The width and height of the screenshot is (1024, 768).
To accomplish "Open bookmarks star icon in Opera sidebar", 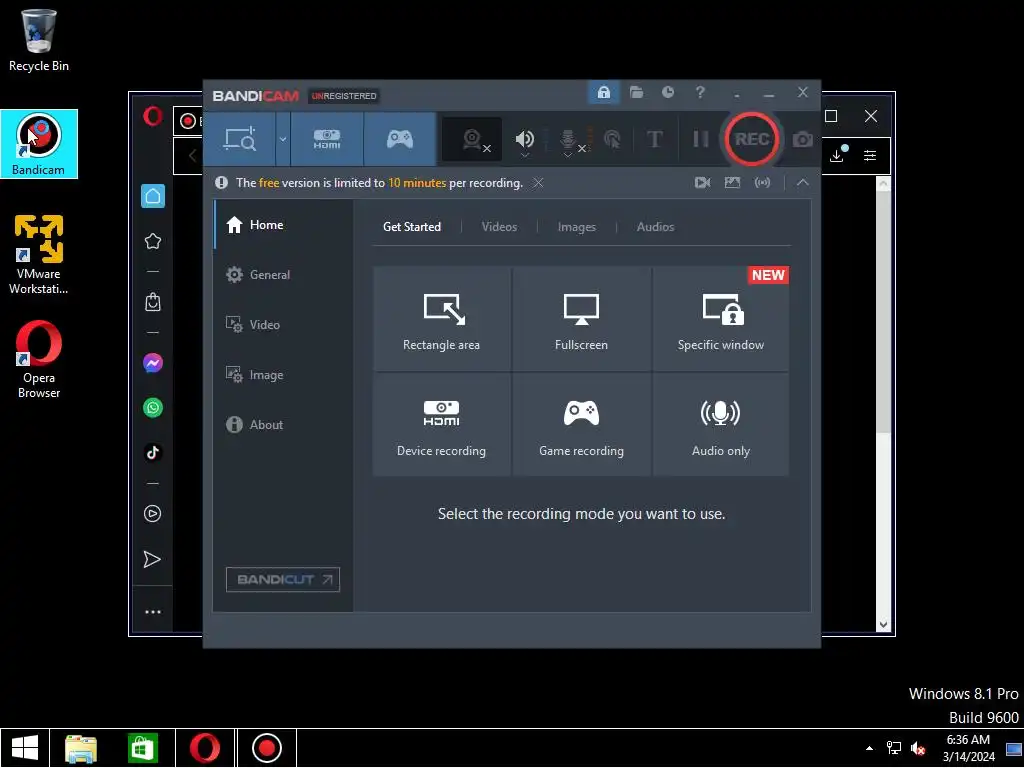I will [x=153, y=241].
